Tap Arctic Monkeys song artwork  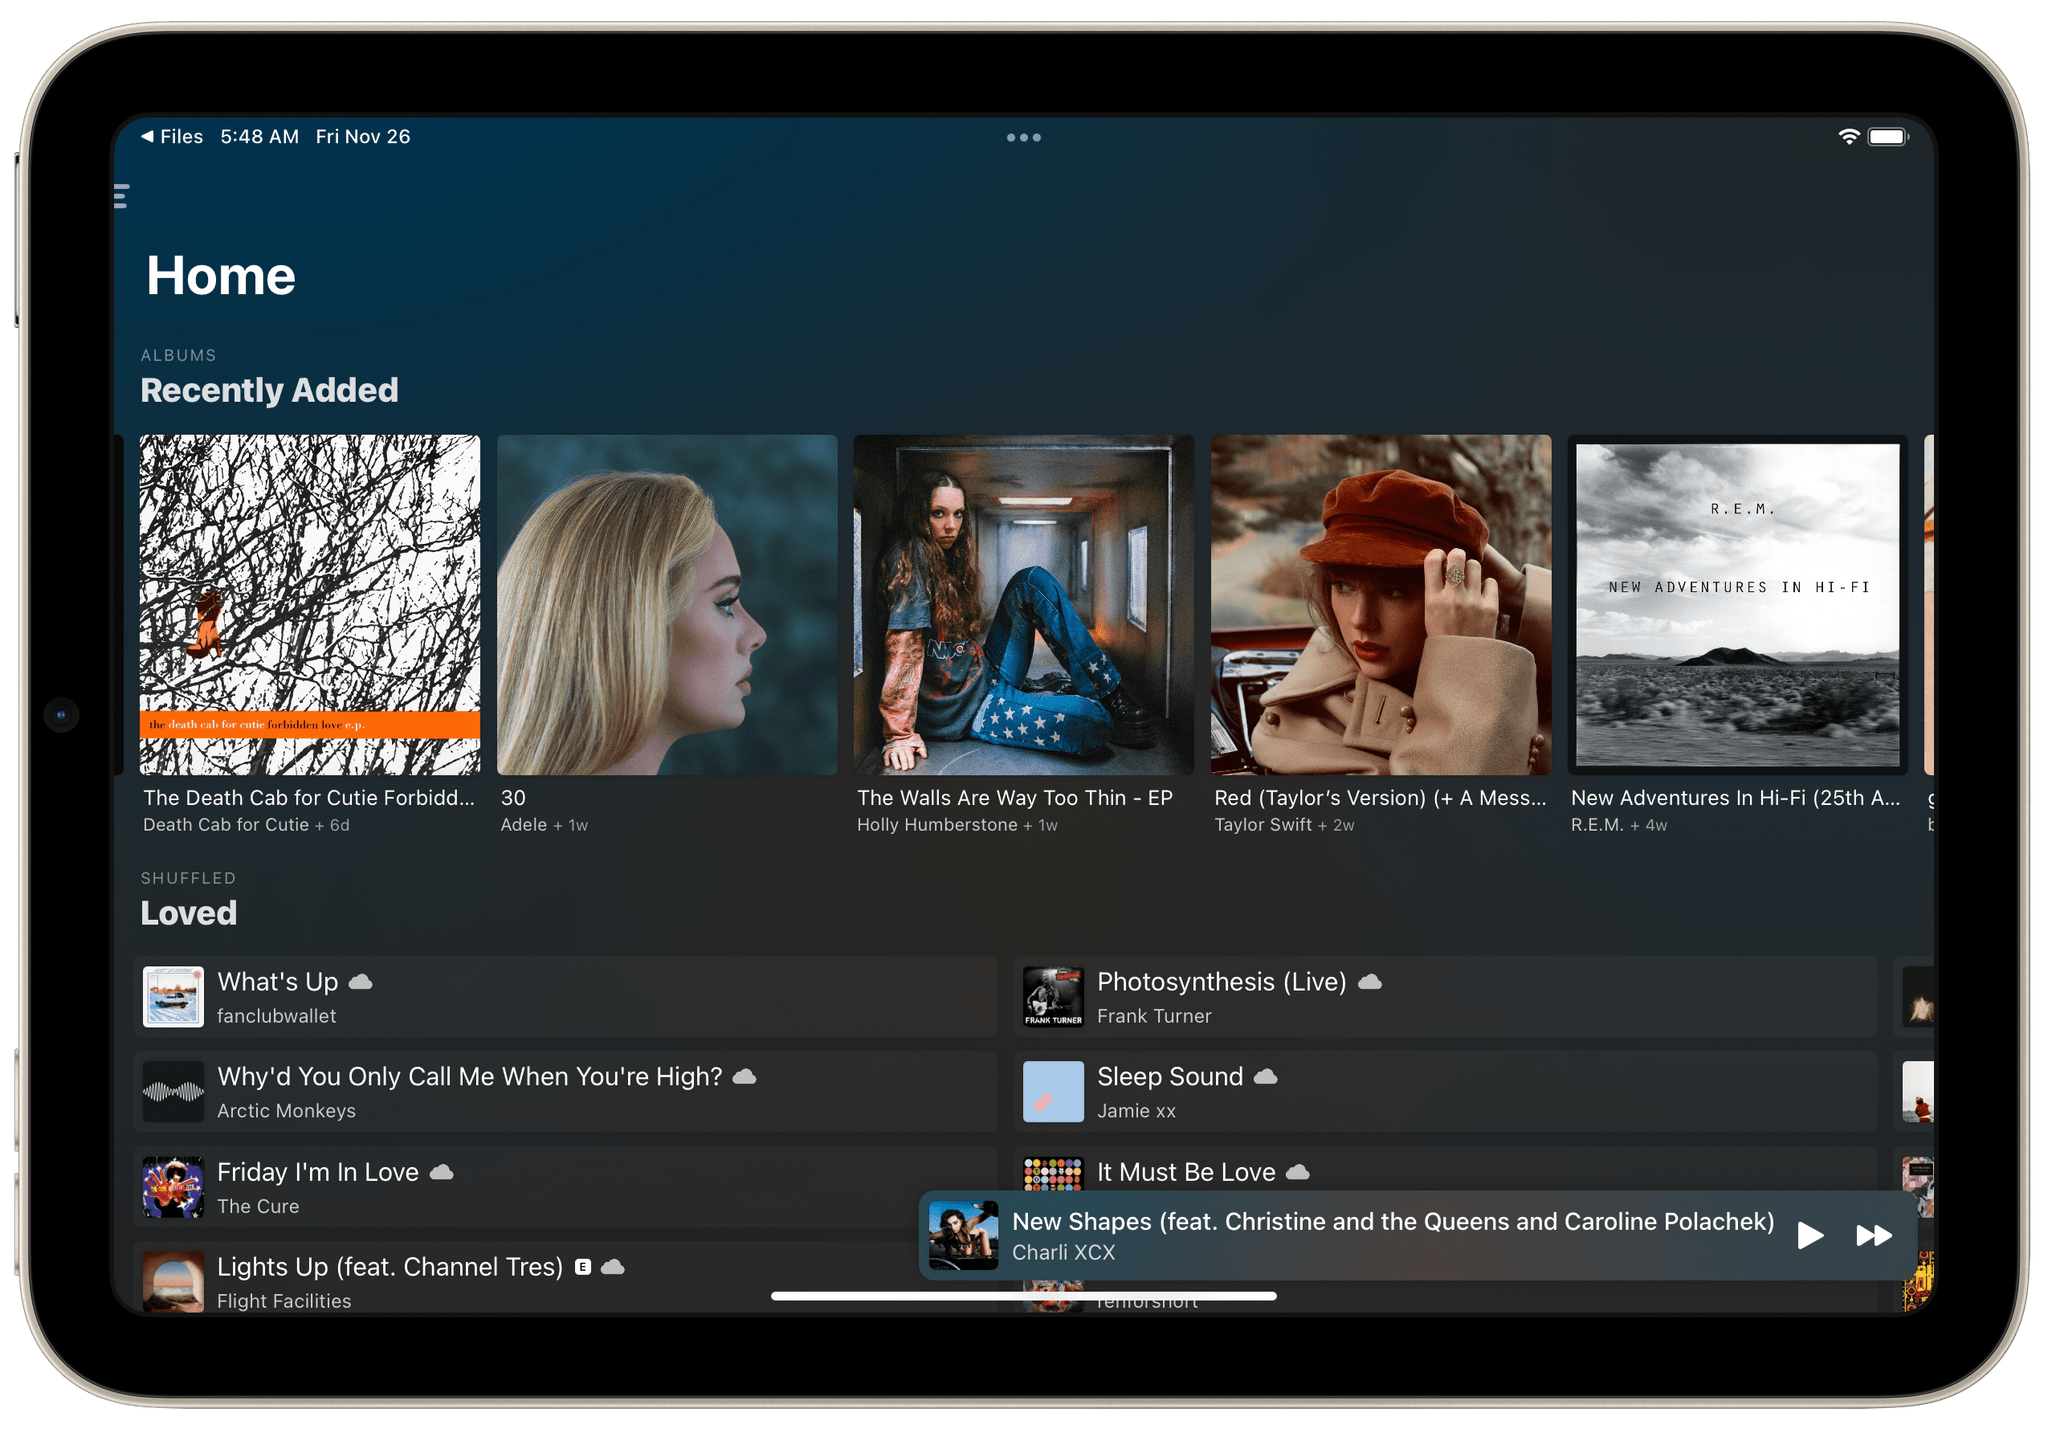click(x=173, y=1092)
